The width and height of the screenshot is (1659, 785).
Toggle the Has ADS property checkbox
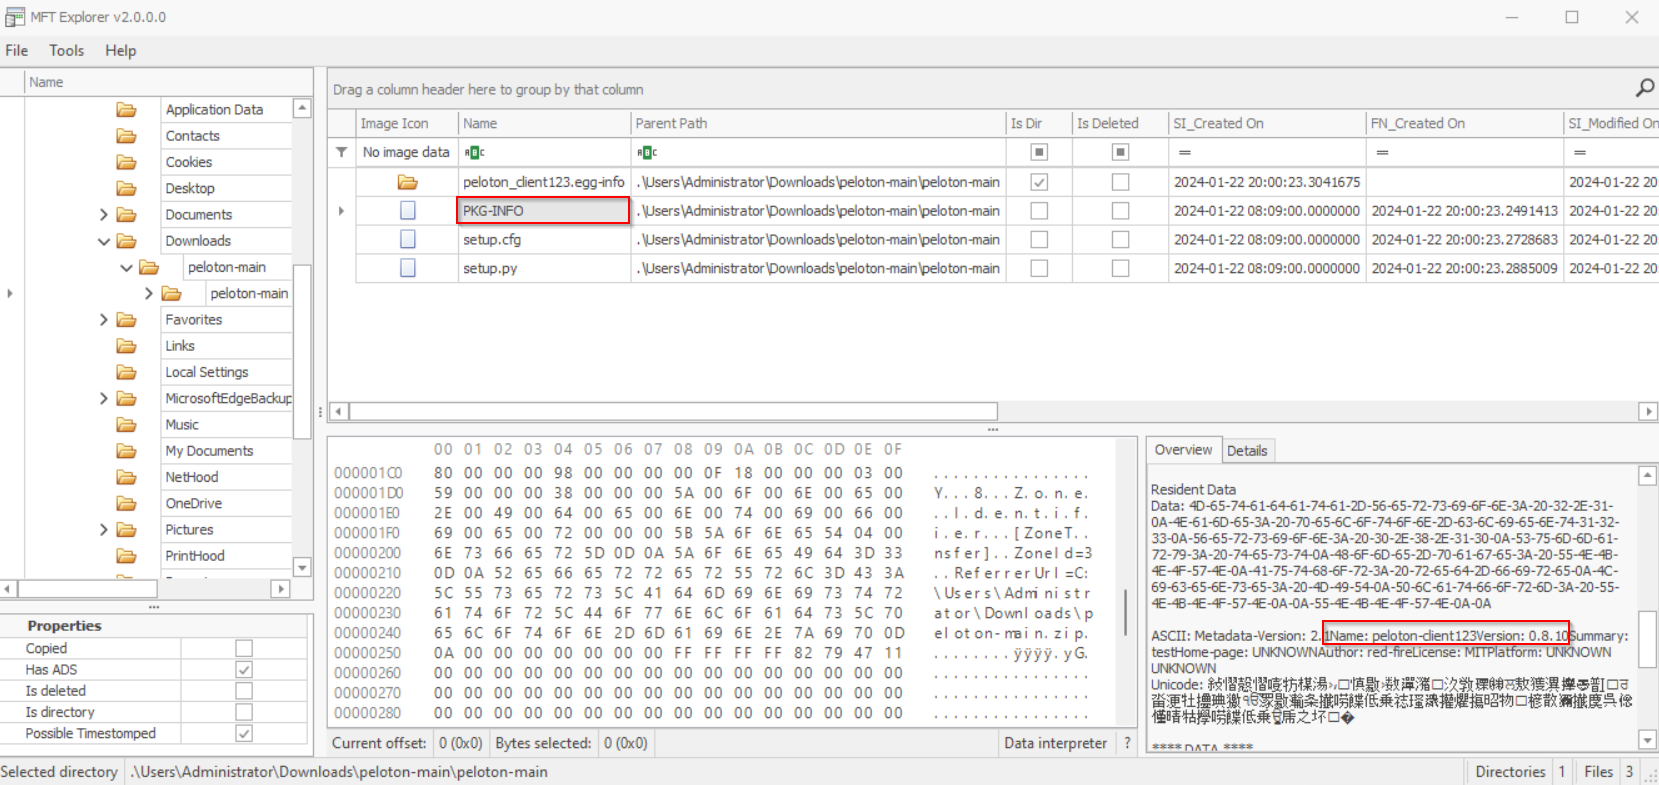pos(244,670)
